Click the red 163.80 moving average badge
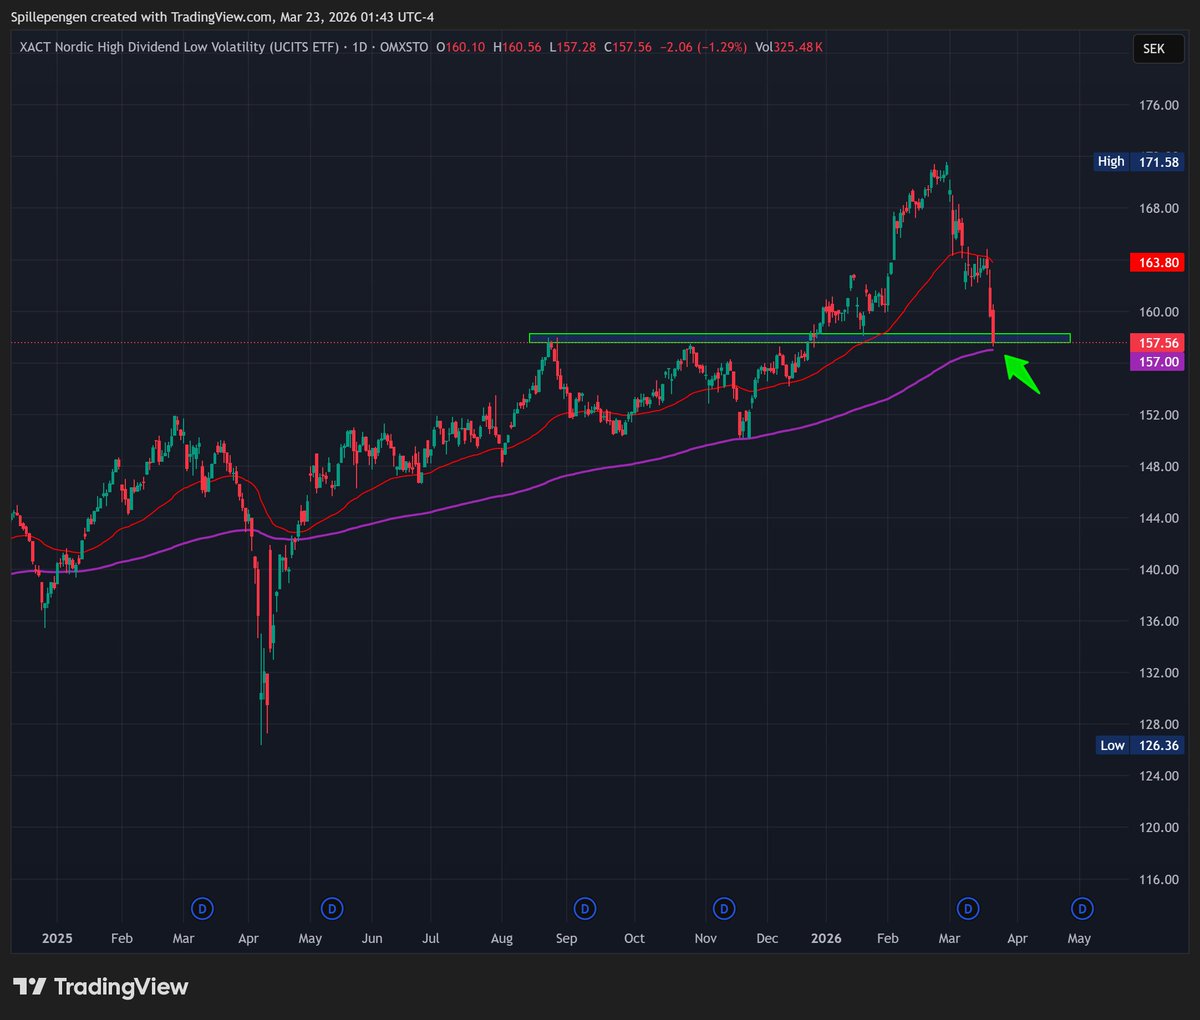This screenshot has height=1020, width=1200. click(x=1158, y=262)
